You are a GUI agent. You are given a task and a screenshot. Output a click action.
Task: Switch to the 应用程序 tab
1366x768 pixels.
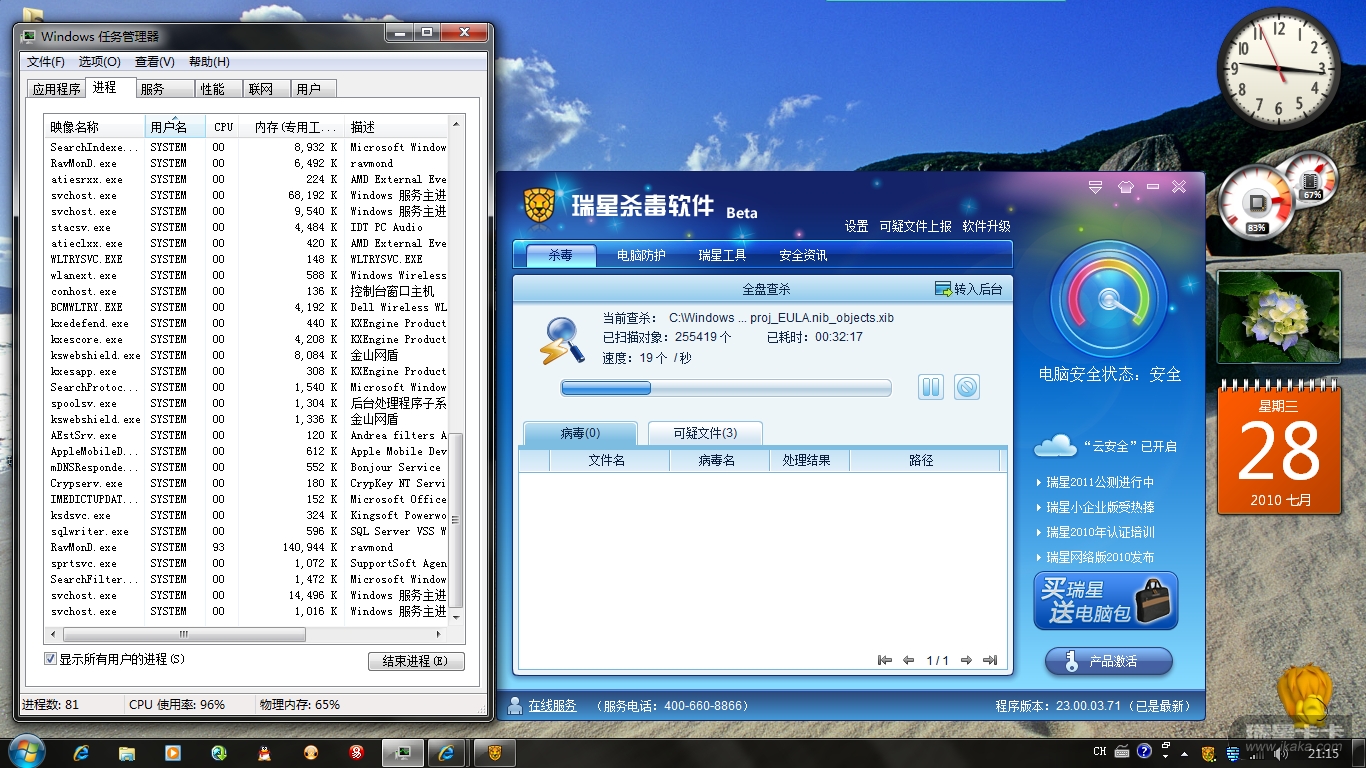[x=56, y=89]
